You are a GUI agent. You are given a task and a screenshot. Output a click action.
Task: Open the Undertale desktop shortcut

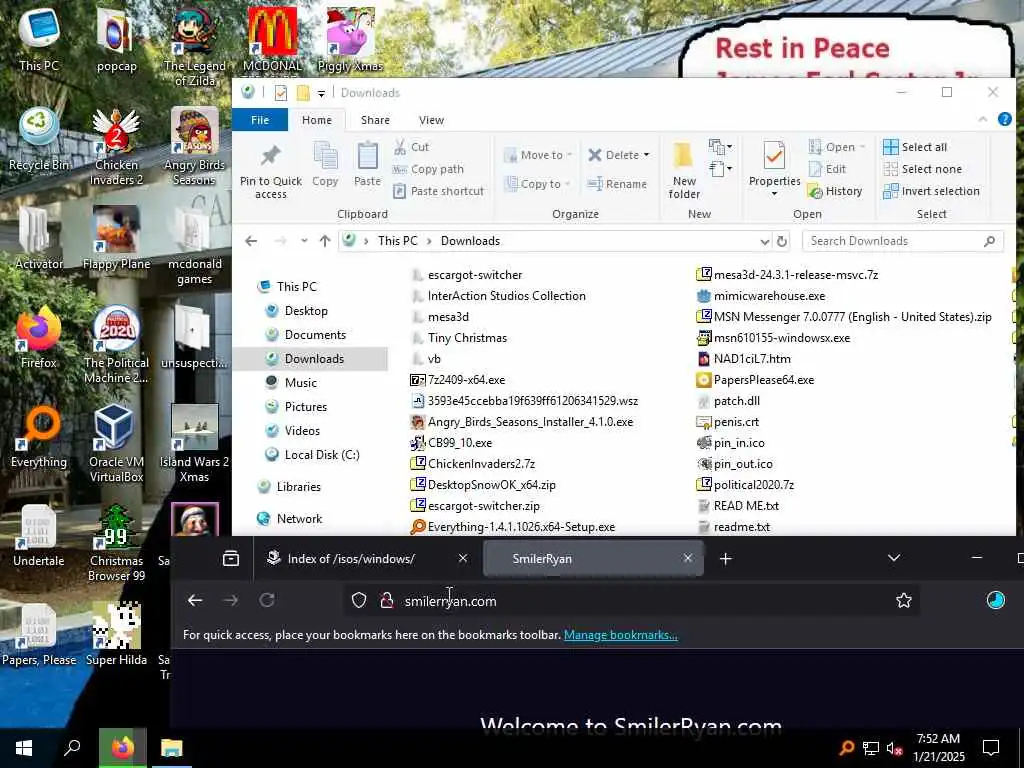tap(39, 536)
